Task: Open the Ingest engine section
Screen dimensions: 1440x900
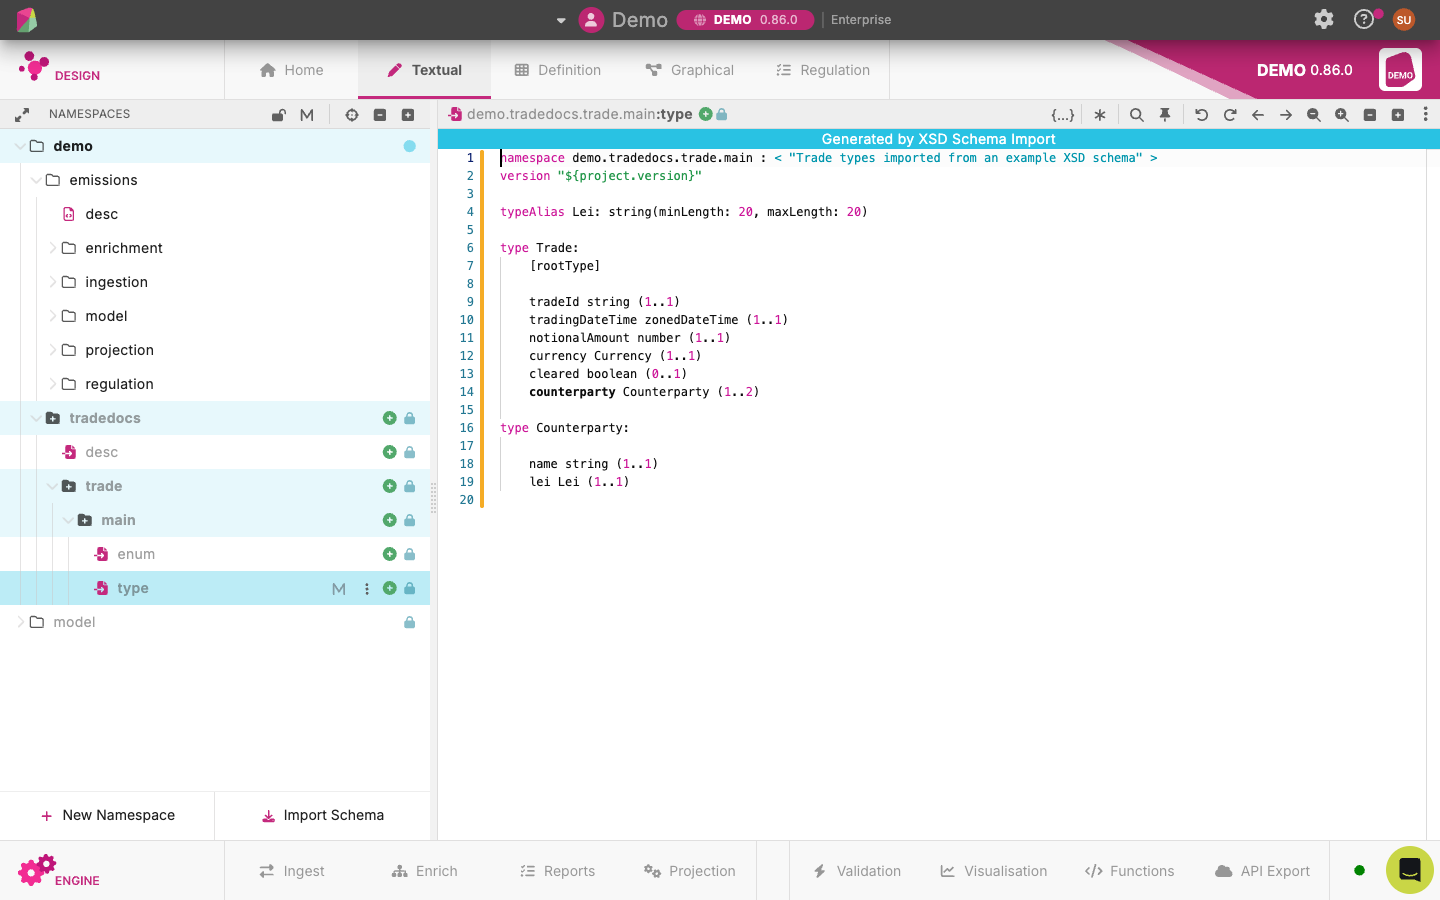Action: point(291,871)
